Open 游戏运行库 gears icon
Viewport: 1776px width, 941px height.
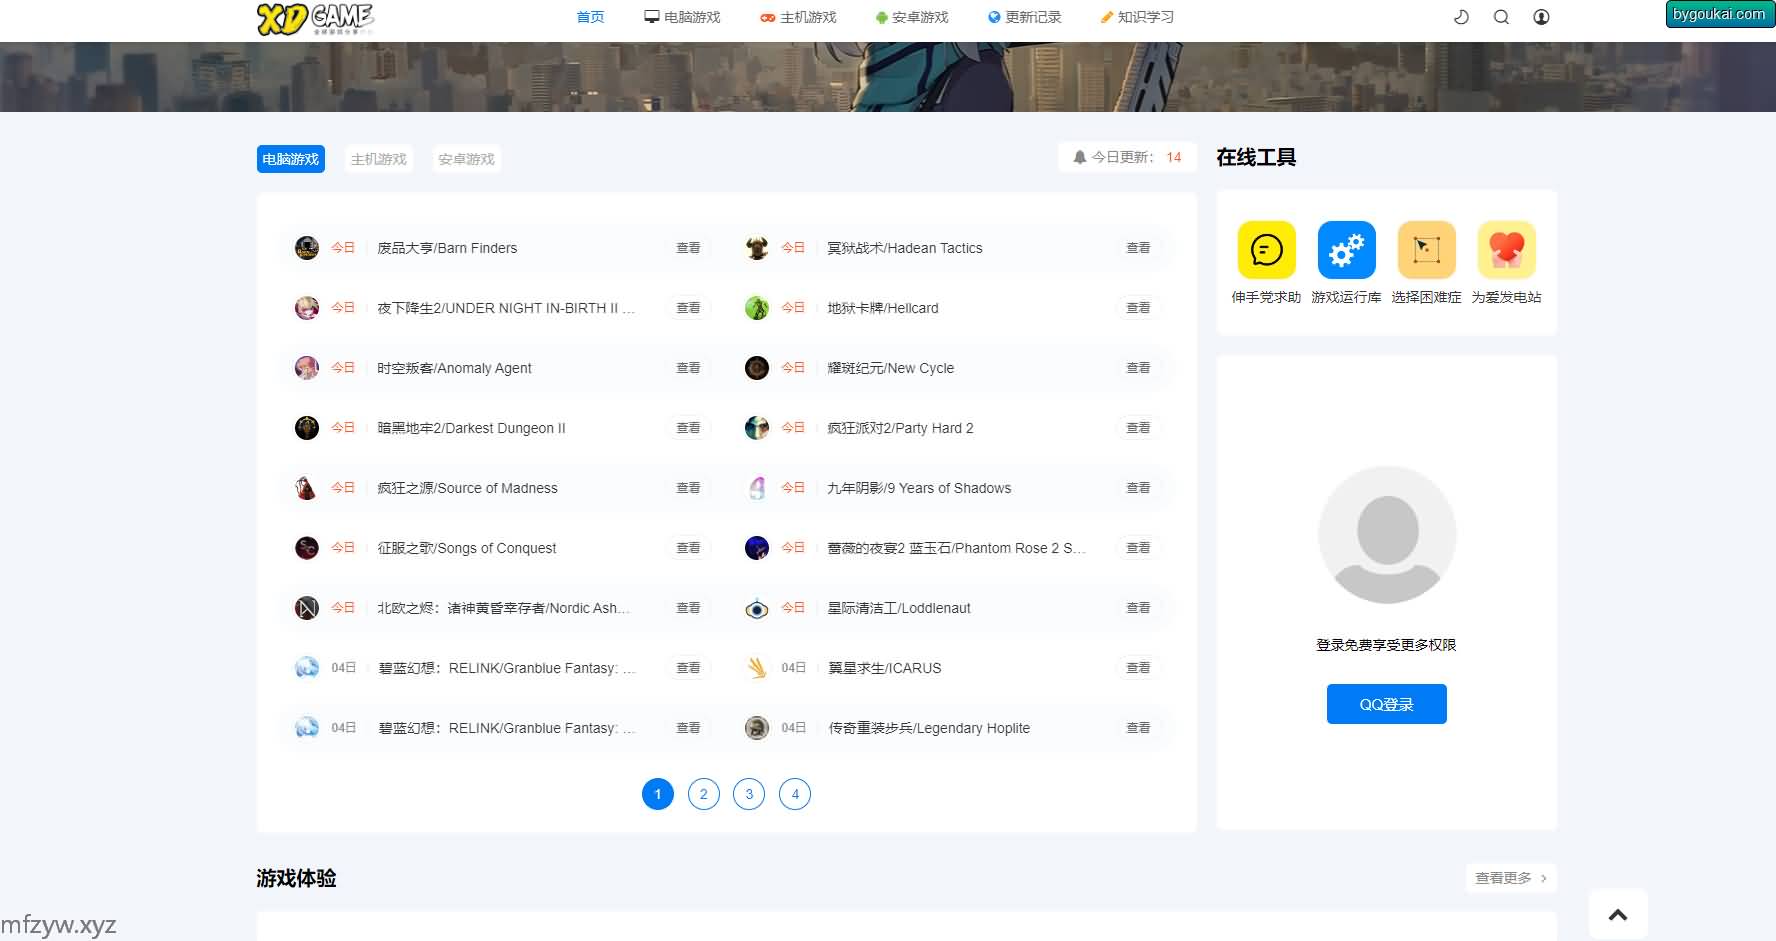[x=1346, y=250]
